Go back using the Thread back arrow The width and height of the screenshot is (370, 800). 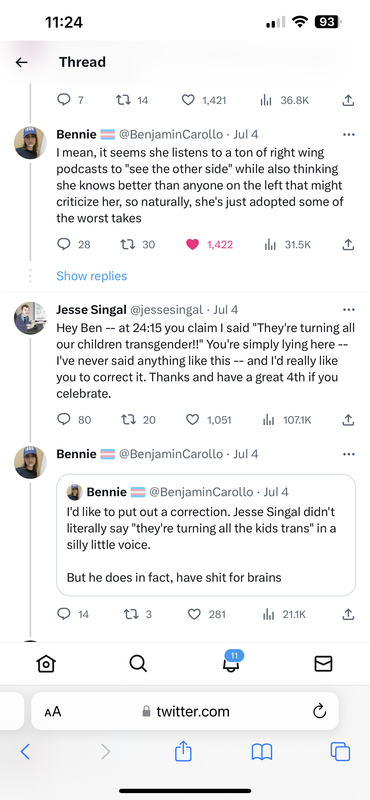pos(21,62)
